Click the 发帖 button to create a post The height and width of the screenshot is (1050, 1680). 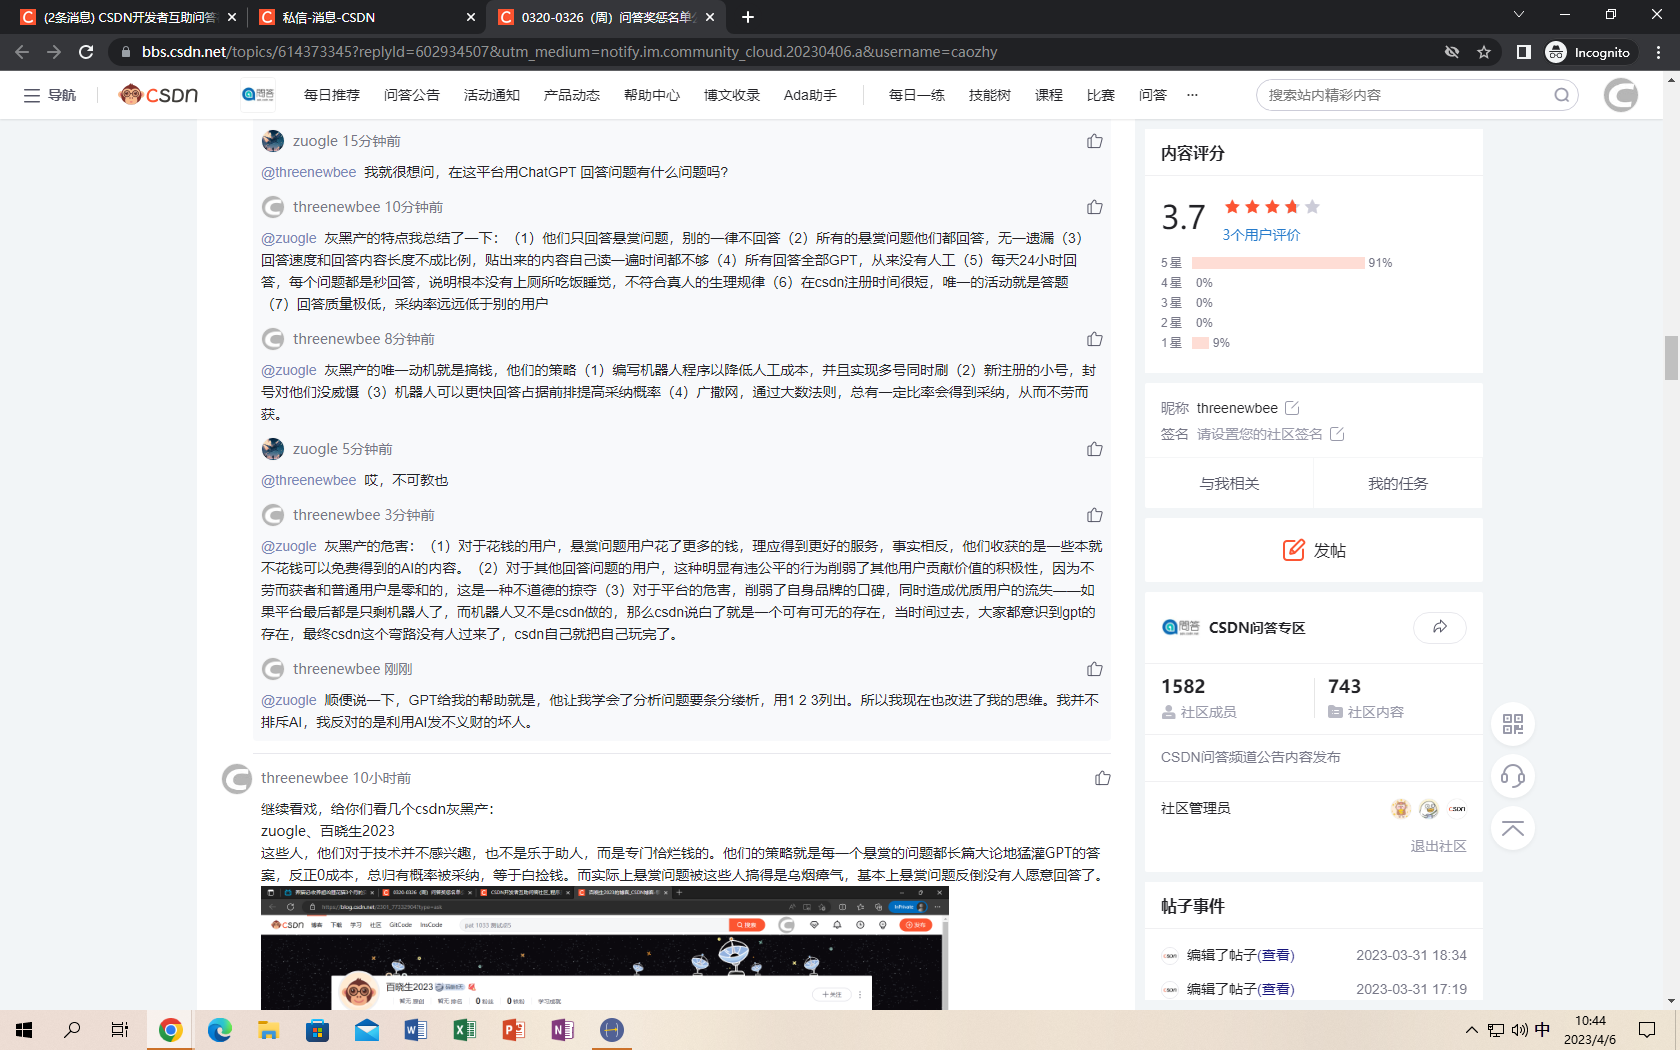1313,550
